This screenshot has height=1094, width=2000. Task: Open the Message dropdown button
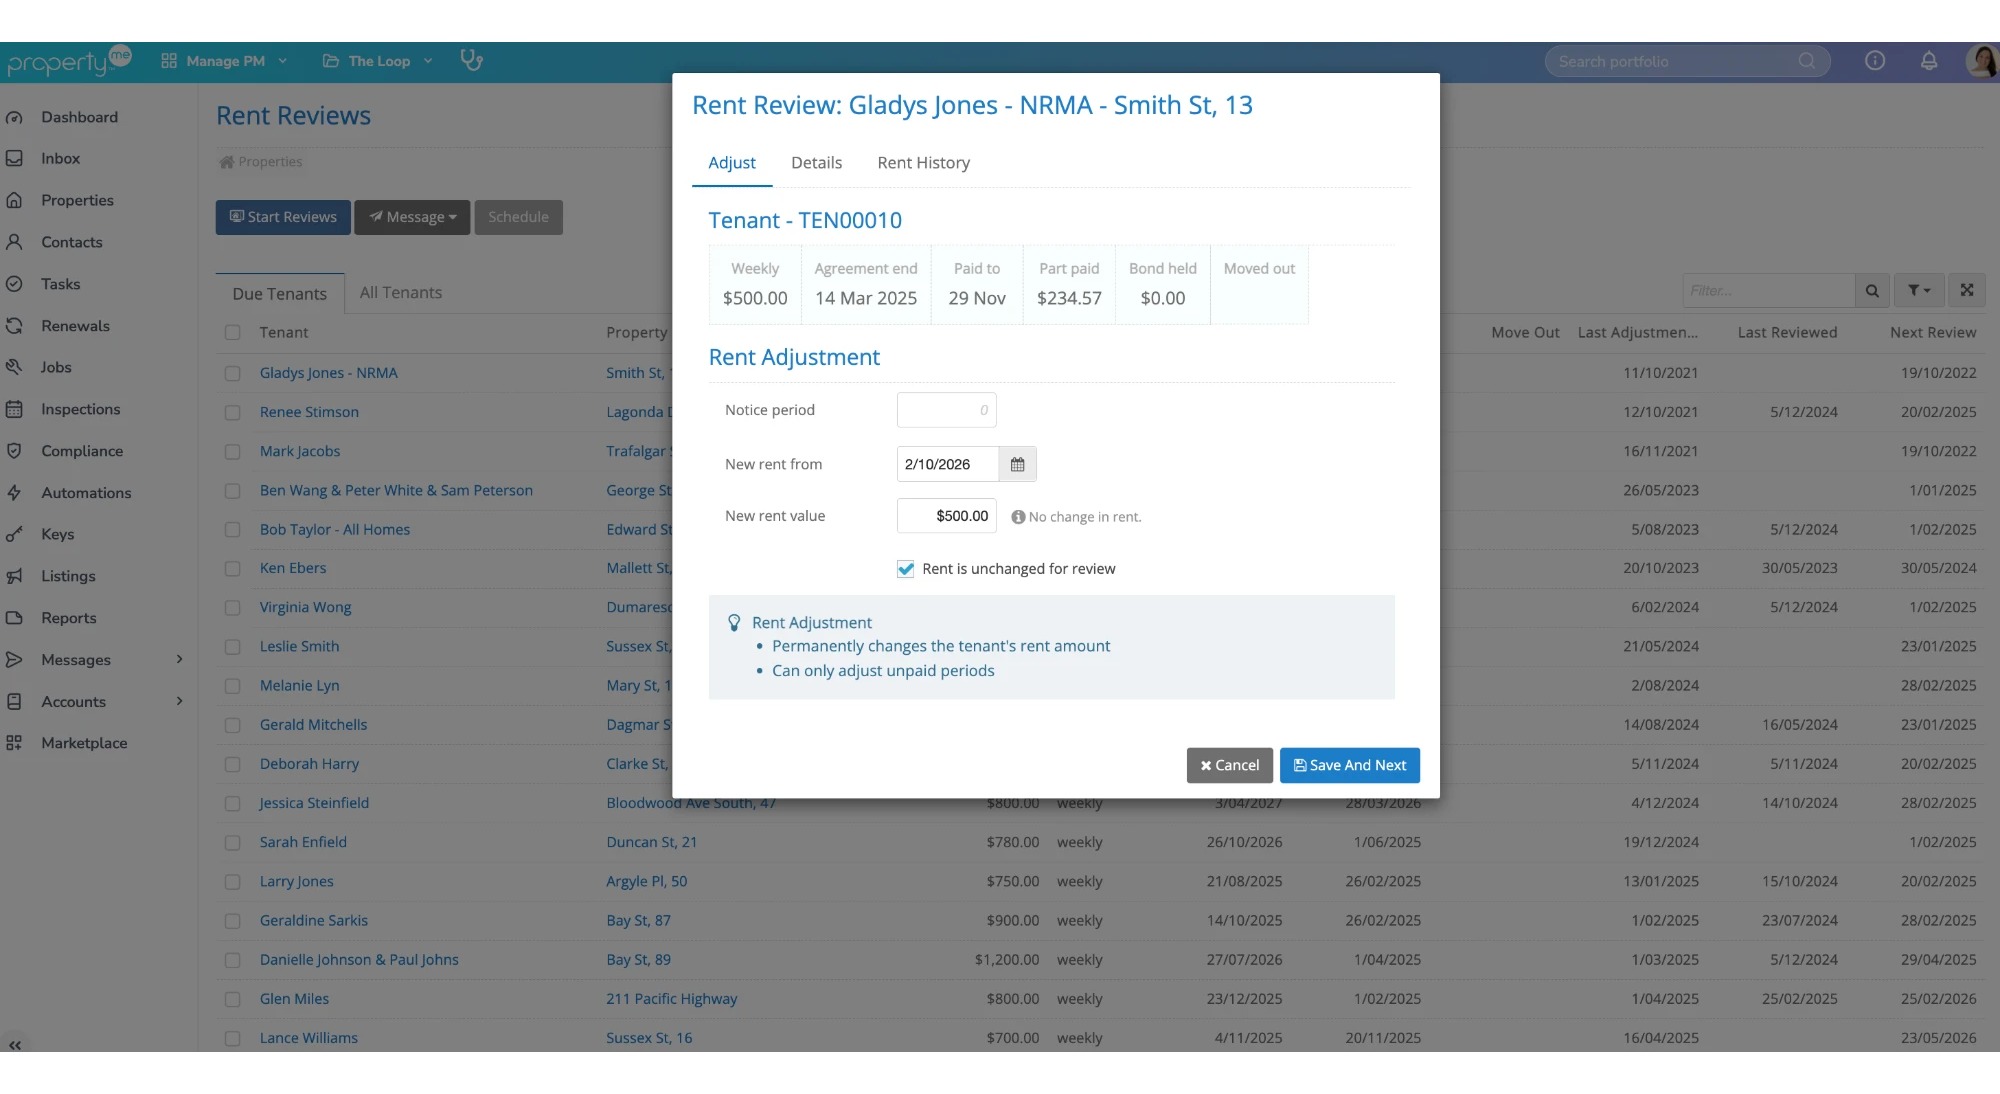[x=412, y=217]
